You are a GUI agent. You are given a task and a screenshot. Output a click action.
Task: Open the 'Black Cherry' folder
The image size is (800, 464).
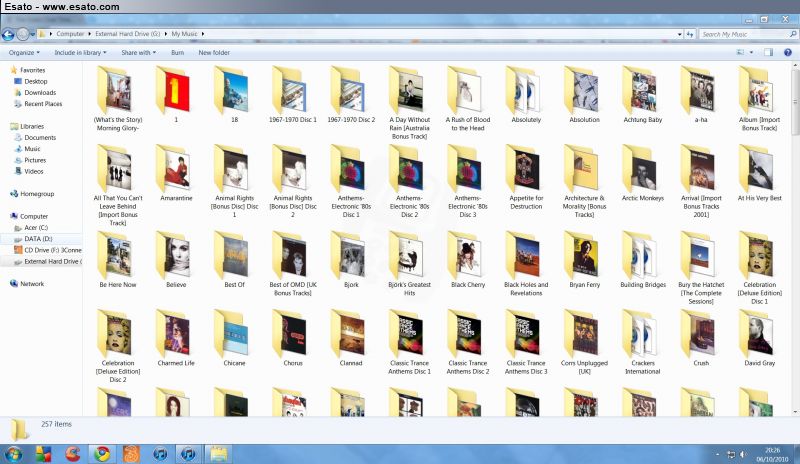pyautogui.click(x=468, y=260)
